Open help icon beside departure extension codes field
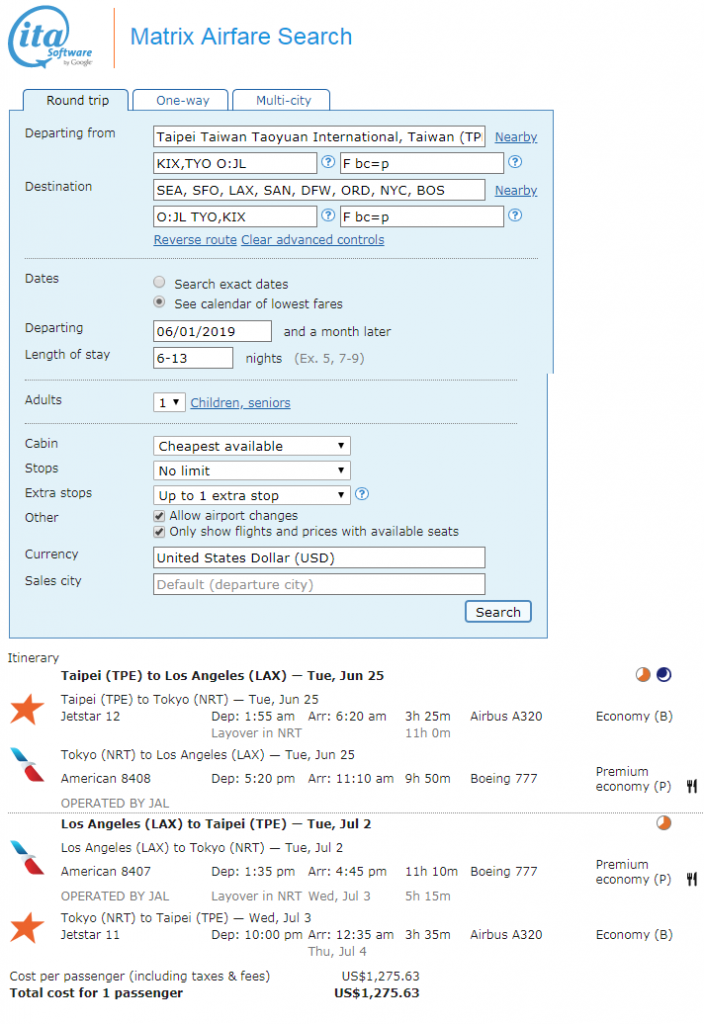Image resolution: width=704 pixels, height=1024 pixels. coord(515,161)
